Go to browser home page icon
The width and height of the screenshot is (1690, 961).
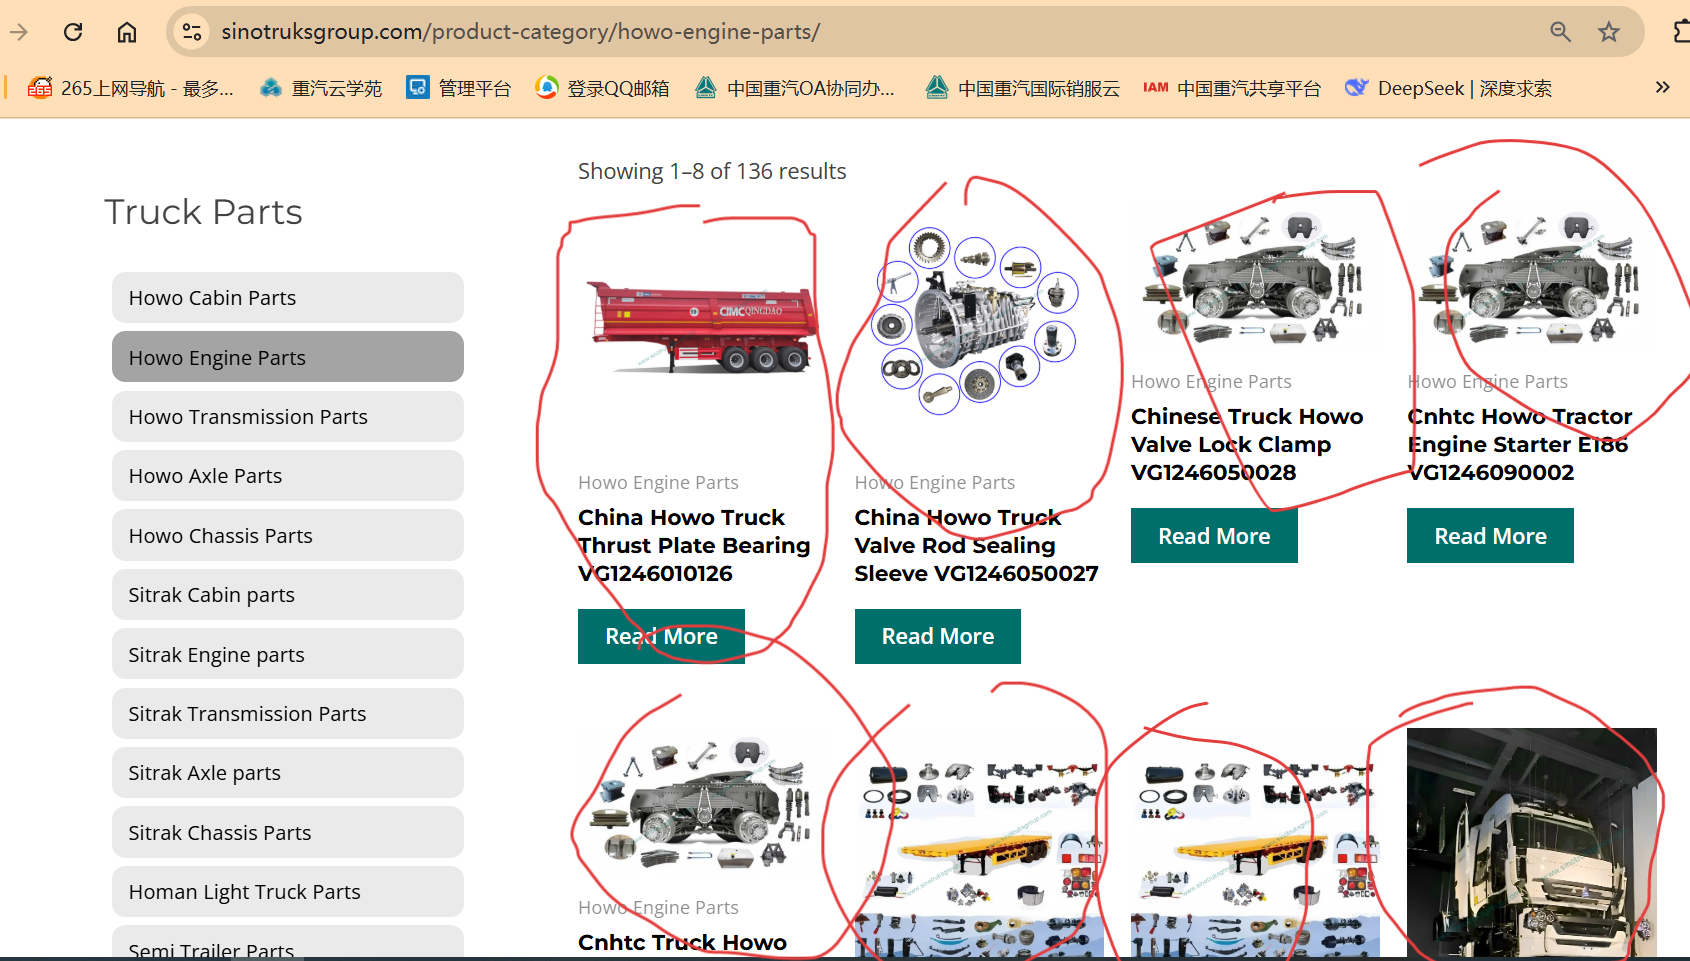click(x=127, y=32)
